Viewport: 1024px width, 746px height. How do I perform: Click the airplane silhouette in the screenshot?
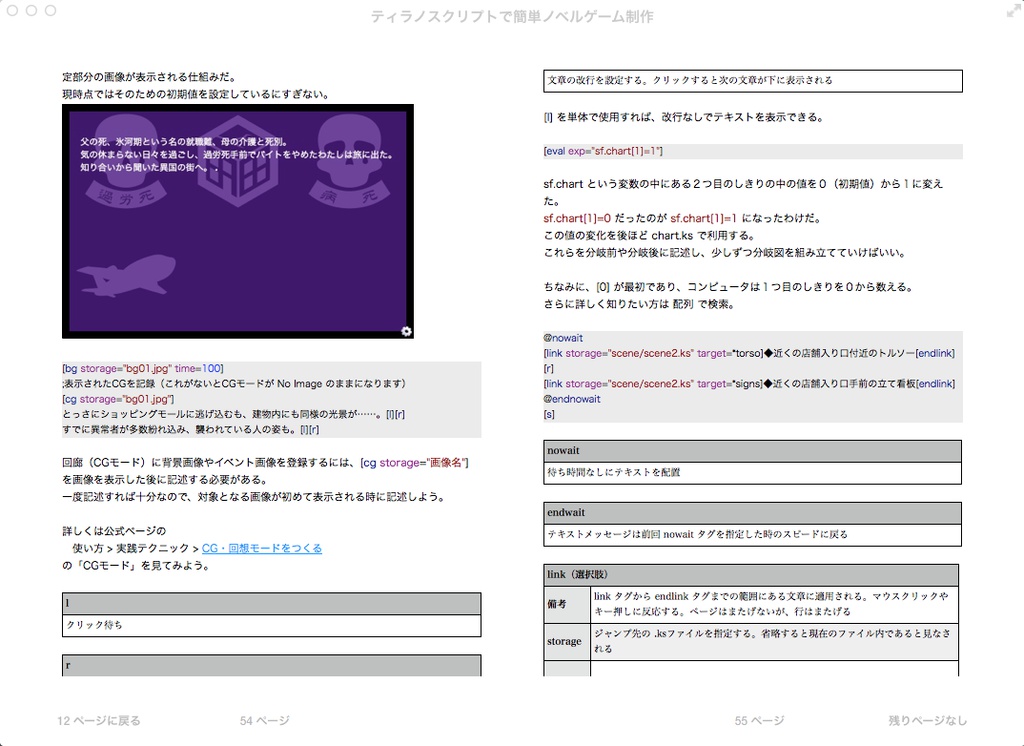coord(127,276)
